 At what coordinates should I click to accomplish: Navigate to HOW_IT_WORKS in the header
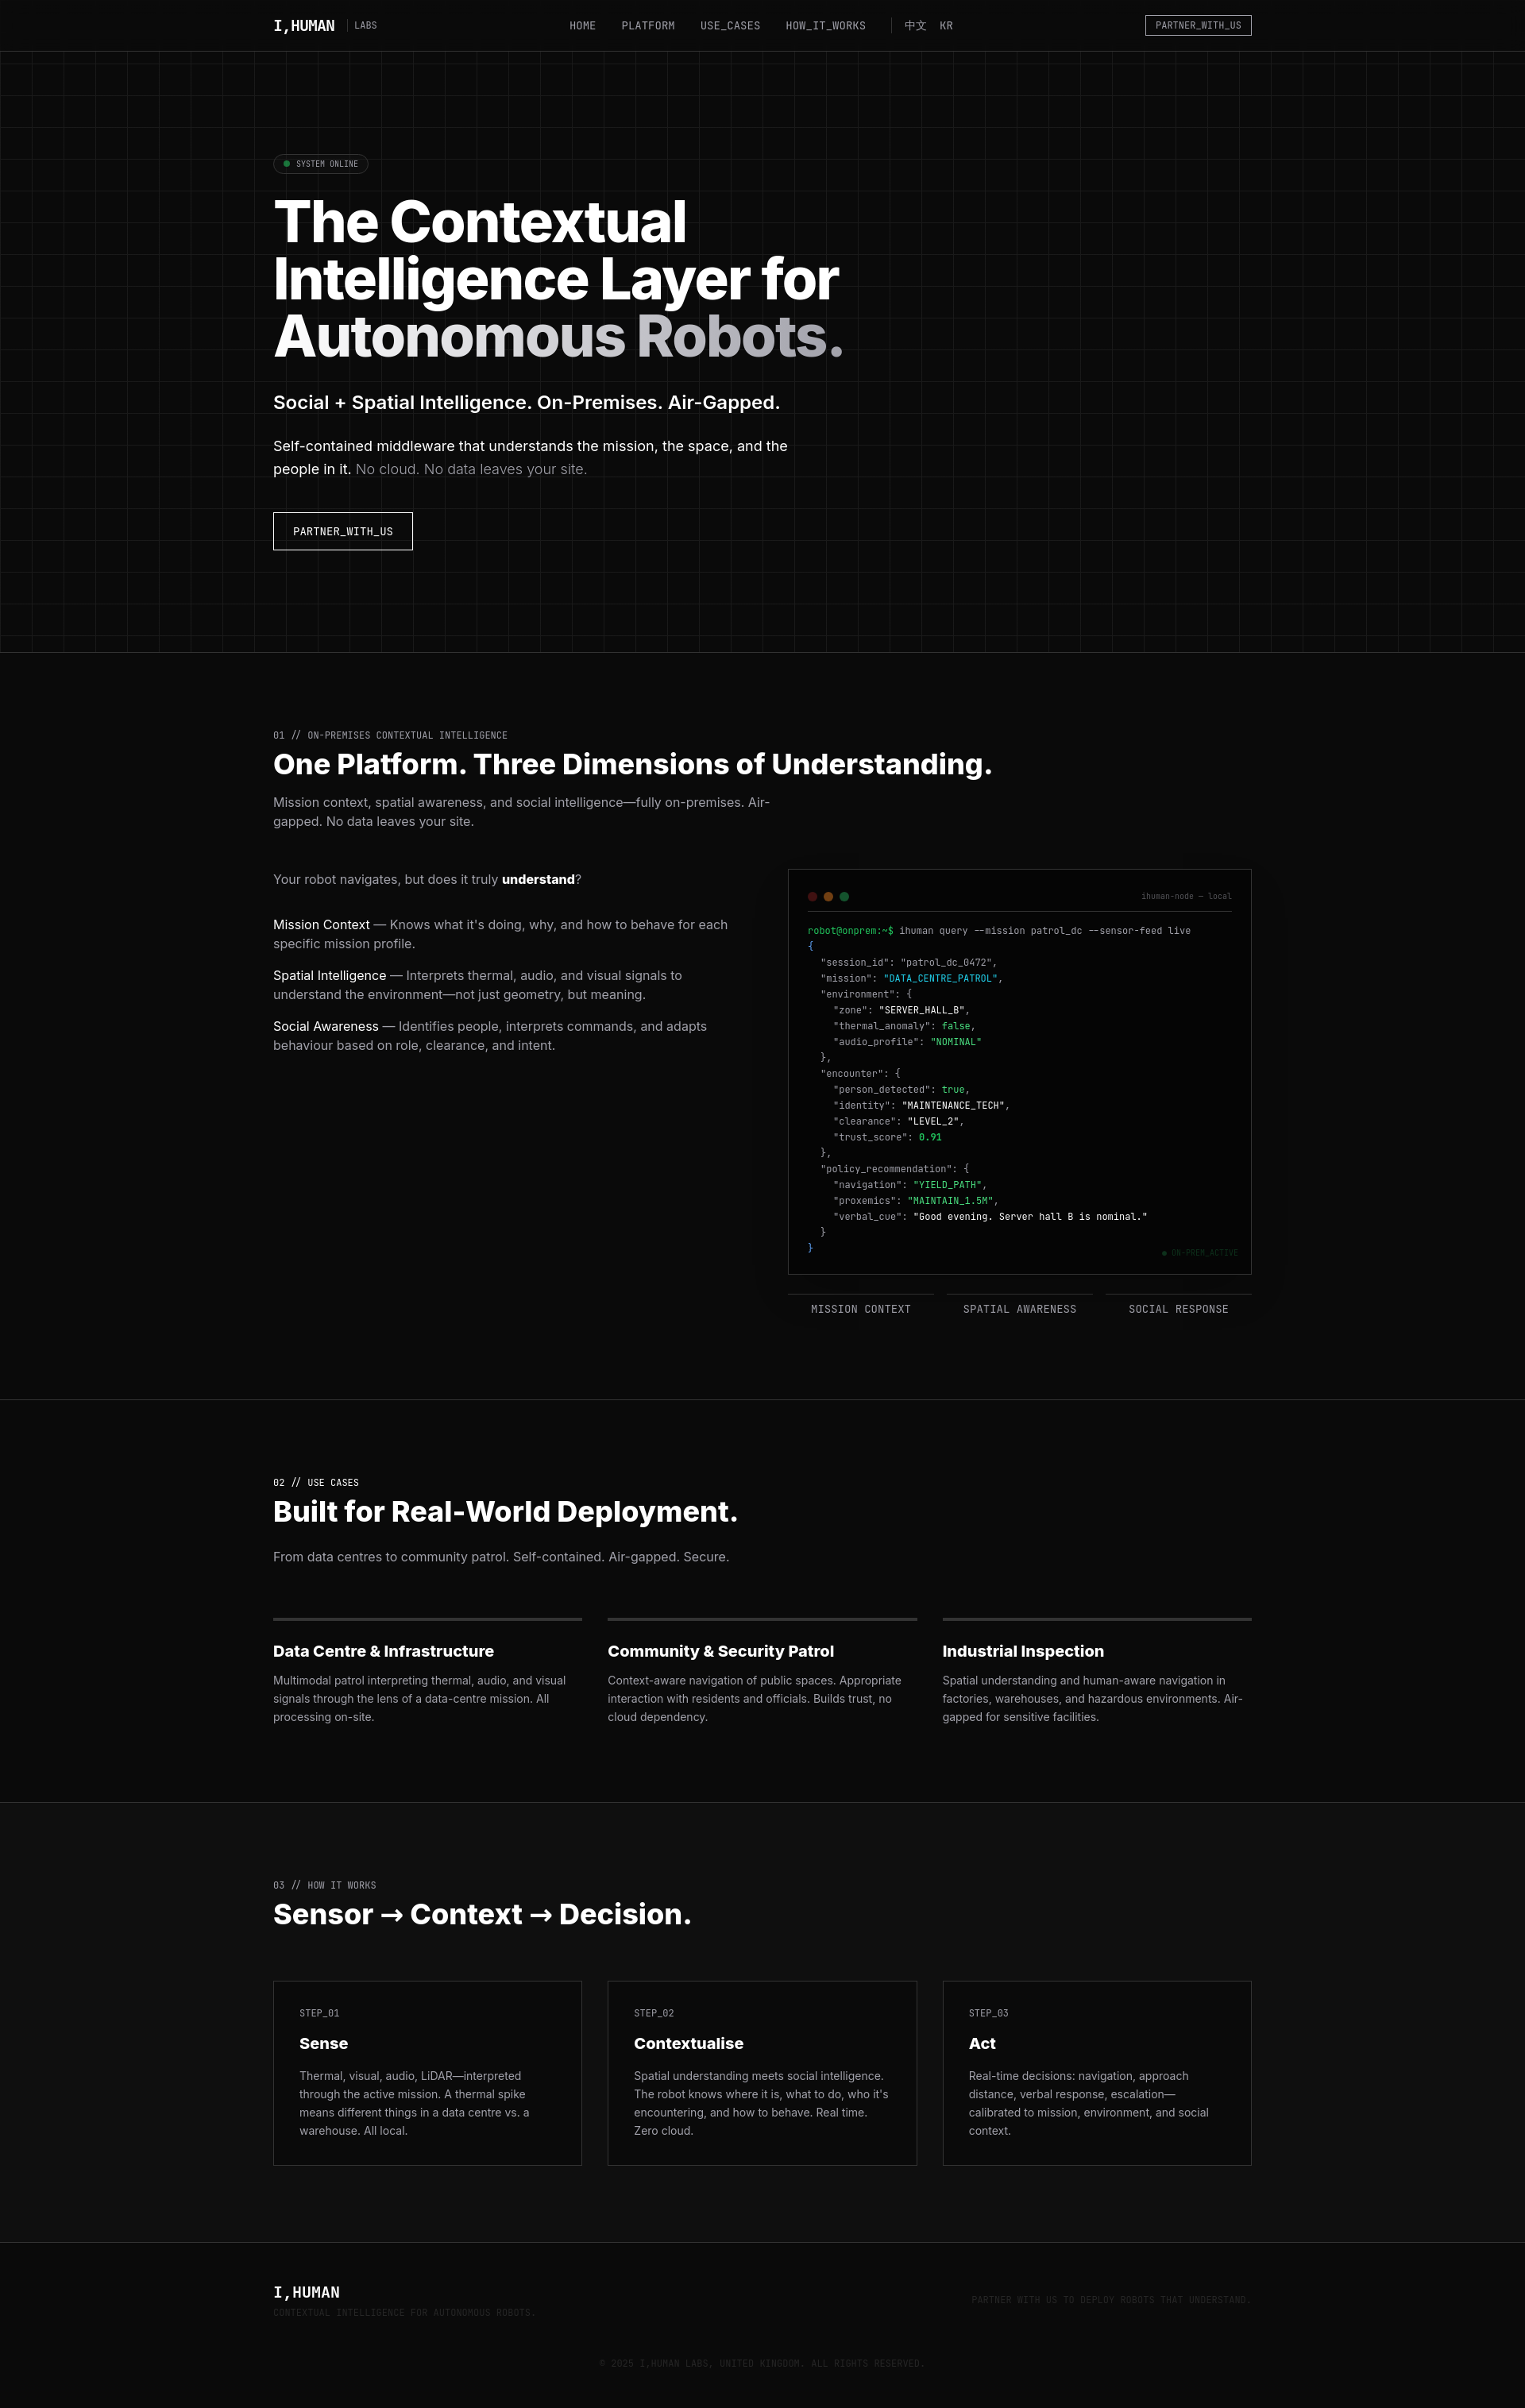tap(826, 26)
